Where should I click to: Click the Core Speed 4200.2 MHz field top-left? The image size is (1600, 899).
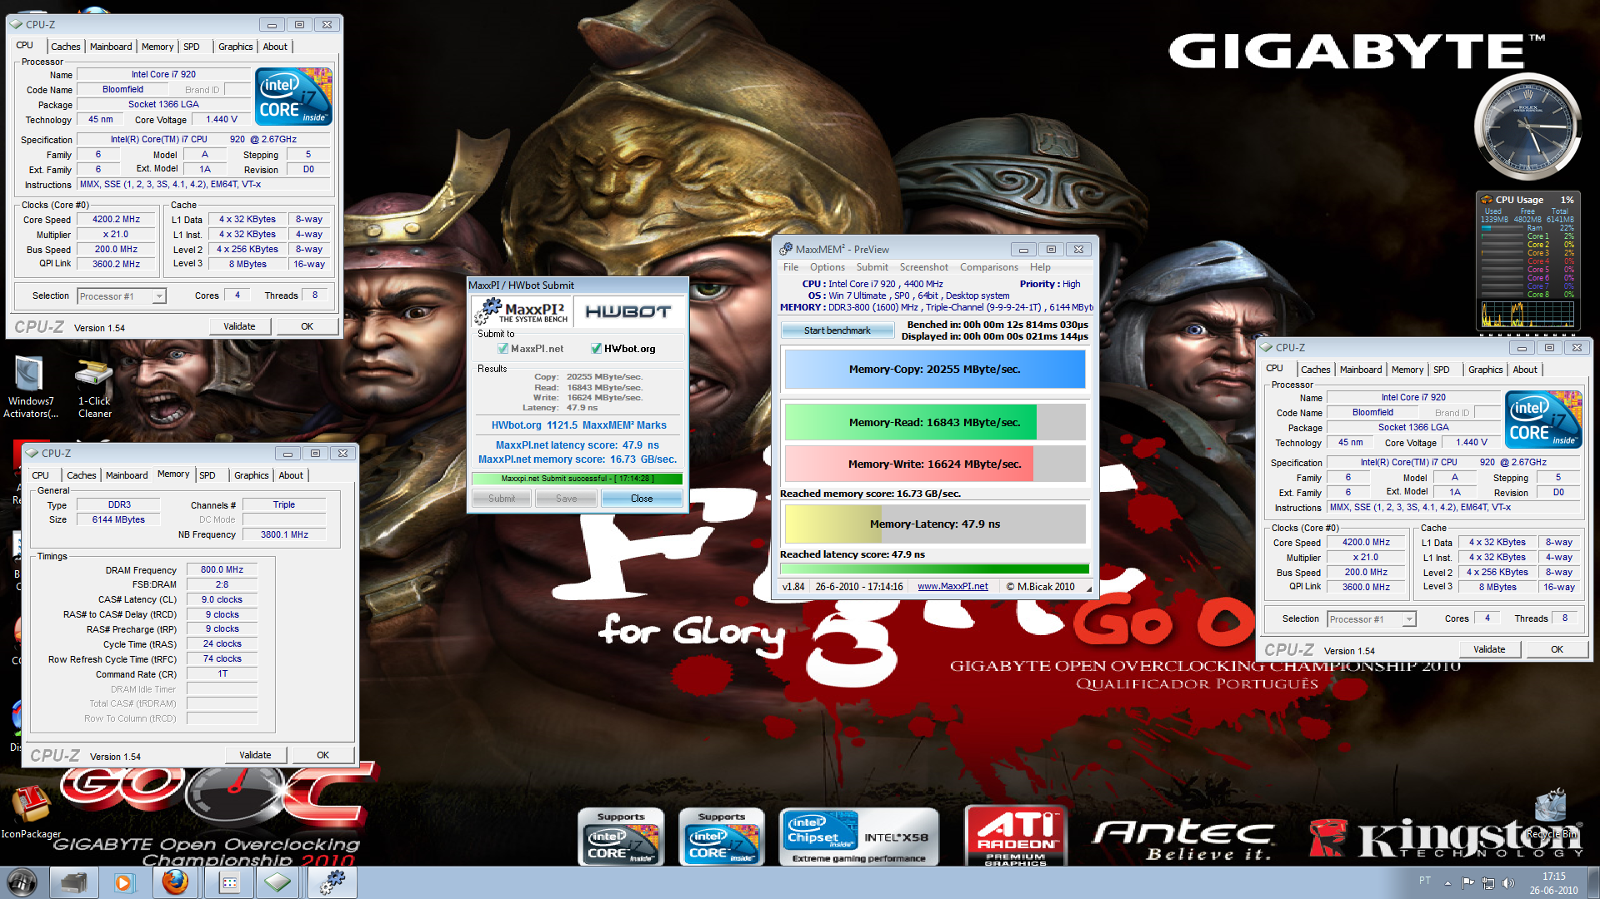(116, 220)
